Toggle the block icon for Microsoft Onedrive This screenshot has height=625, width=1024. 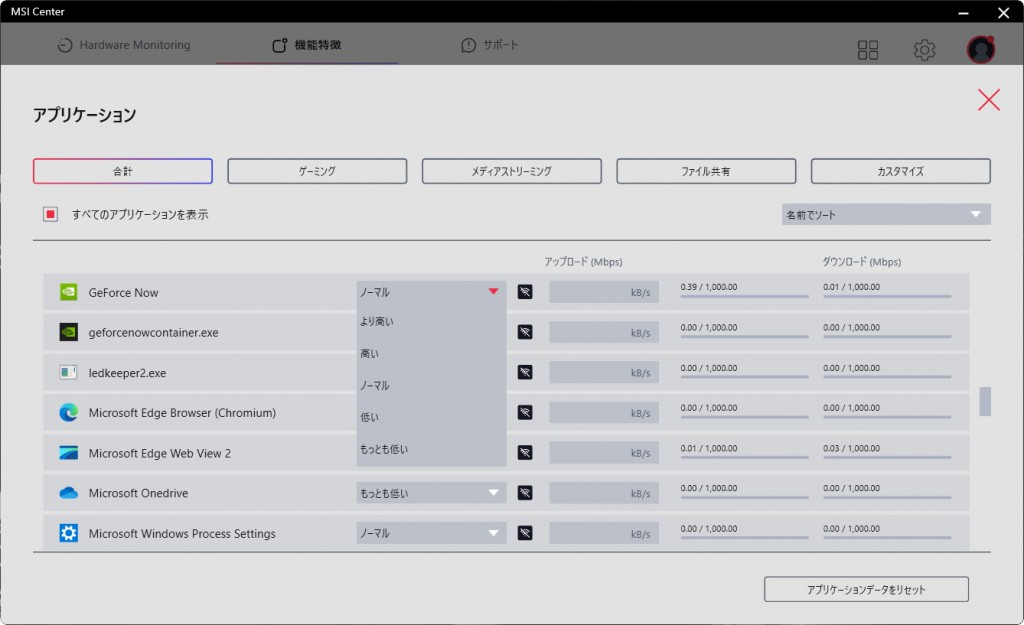[525, 493]
